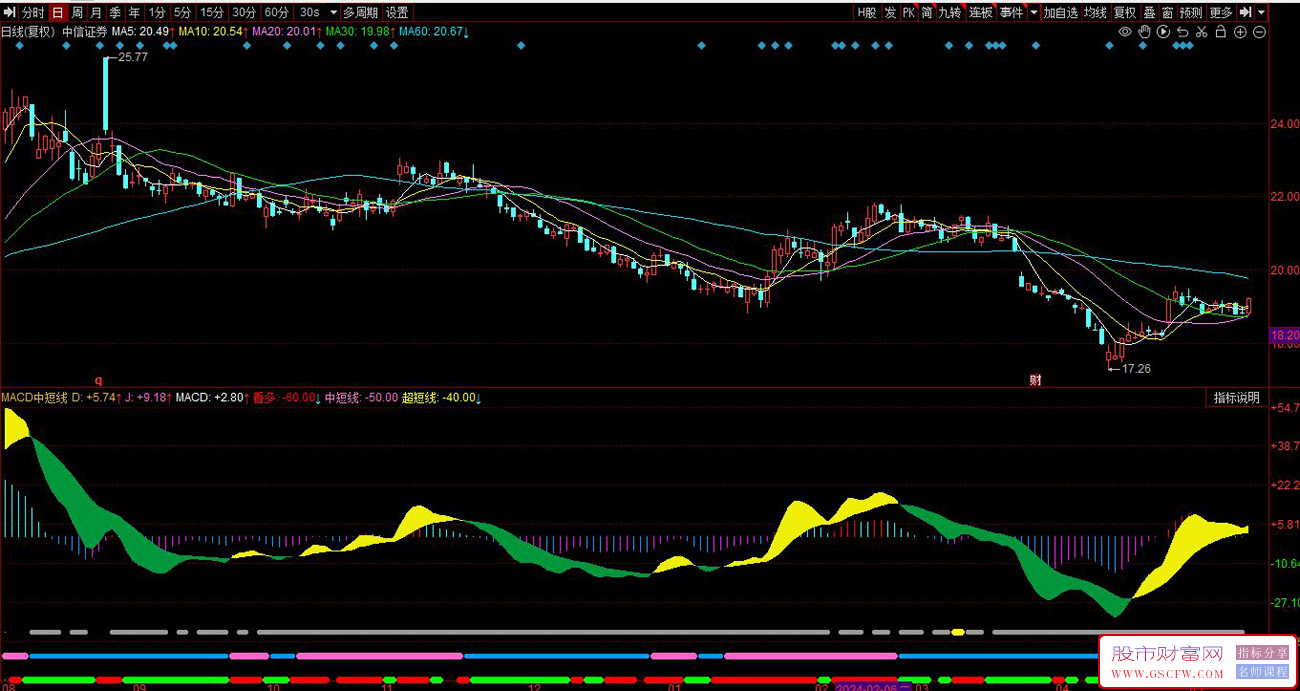This screenshot has height=691, width=1300.
Task: Click the 中信证券 stock name
Action: pos(84,32)
